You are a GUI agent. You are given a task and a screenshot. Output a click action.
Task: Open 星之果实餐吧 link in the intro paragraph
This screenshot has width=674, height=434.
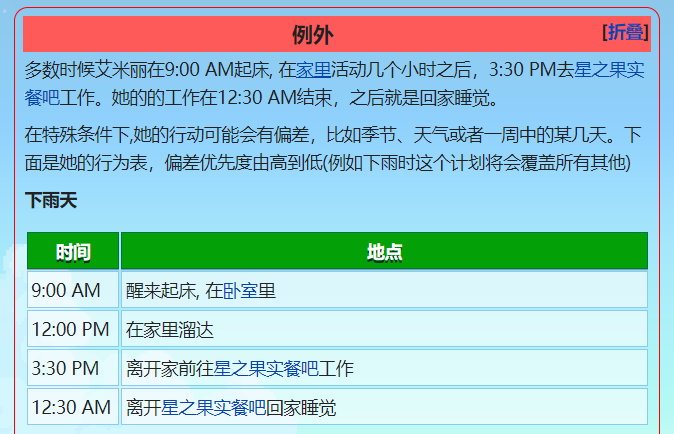[x=609, y=70]
